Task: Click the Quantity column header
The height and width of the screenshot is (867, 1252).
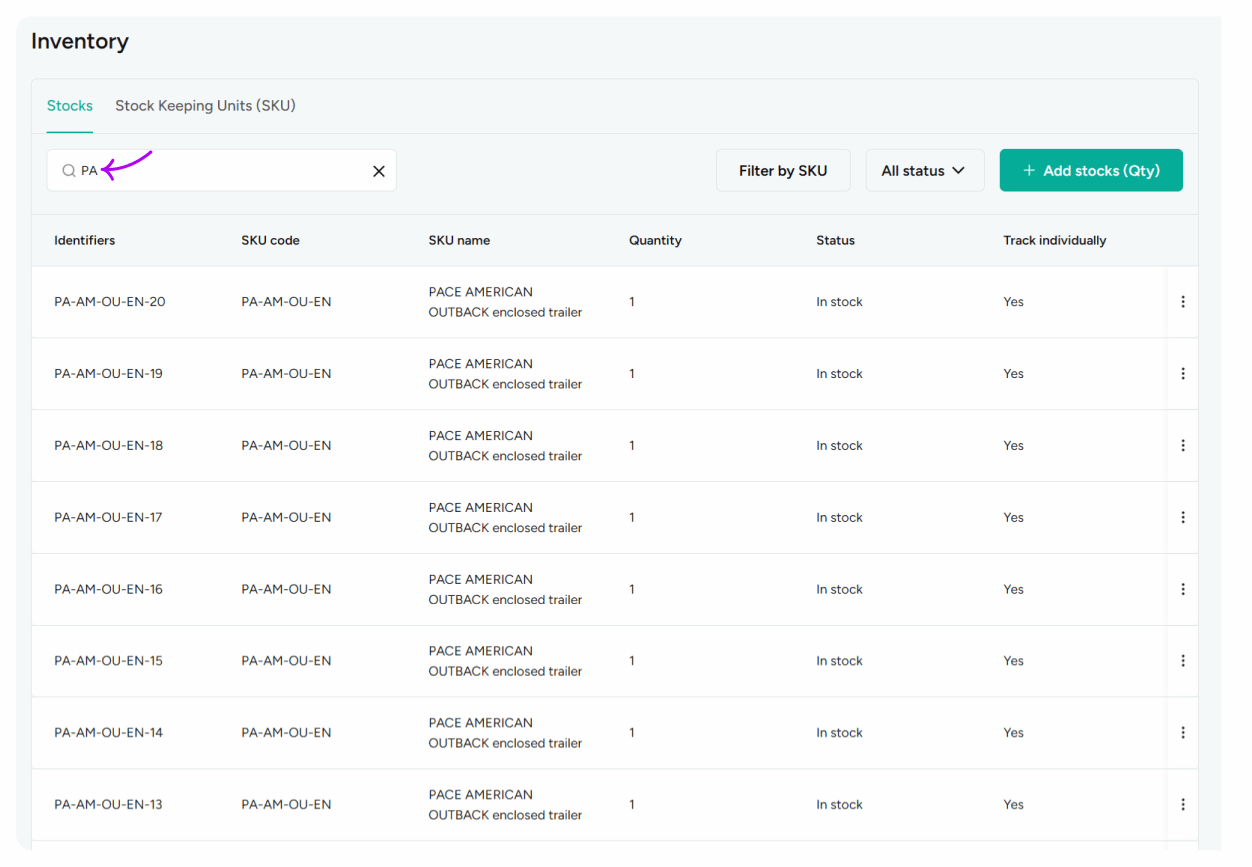Action: [x=655, y=240]
